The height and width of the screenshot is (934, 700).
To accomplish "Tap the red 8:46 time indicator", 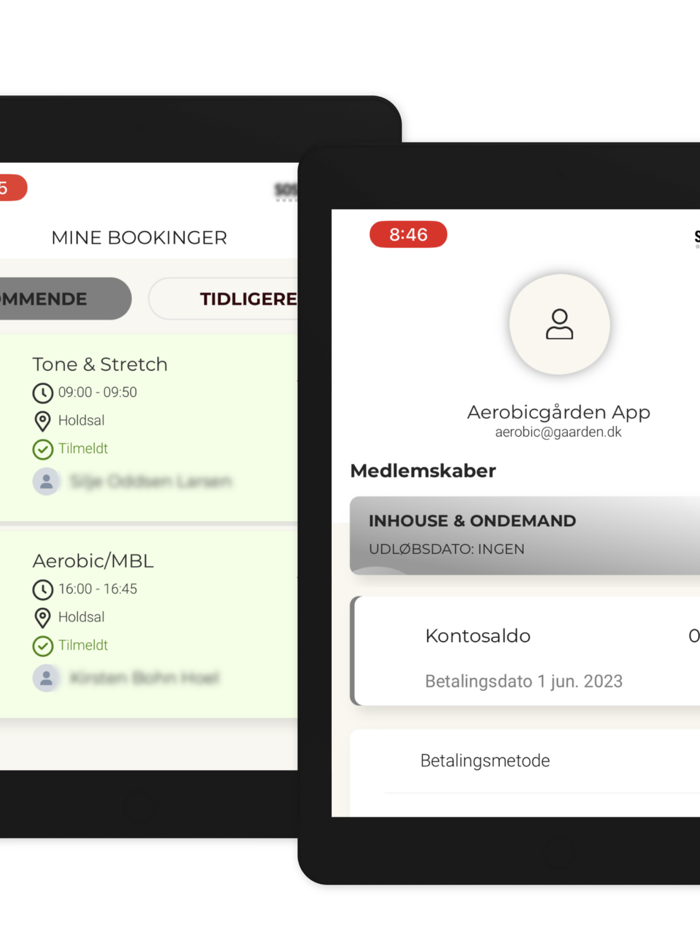I will tap(408, 234).
